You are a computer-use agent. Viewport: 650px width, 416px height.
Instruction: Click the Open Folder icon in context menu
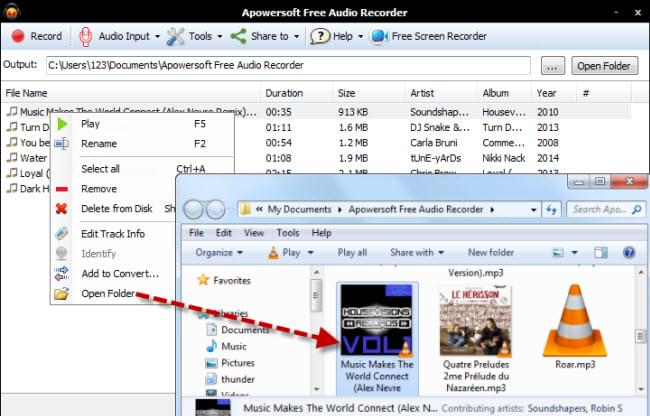click(61, 294)
